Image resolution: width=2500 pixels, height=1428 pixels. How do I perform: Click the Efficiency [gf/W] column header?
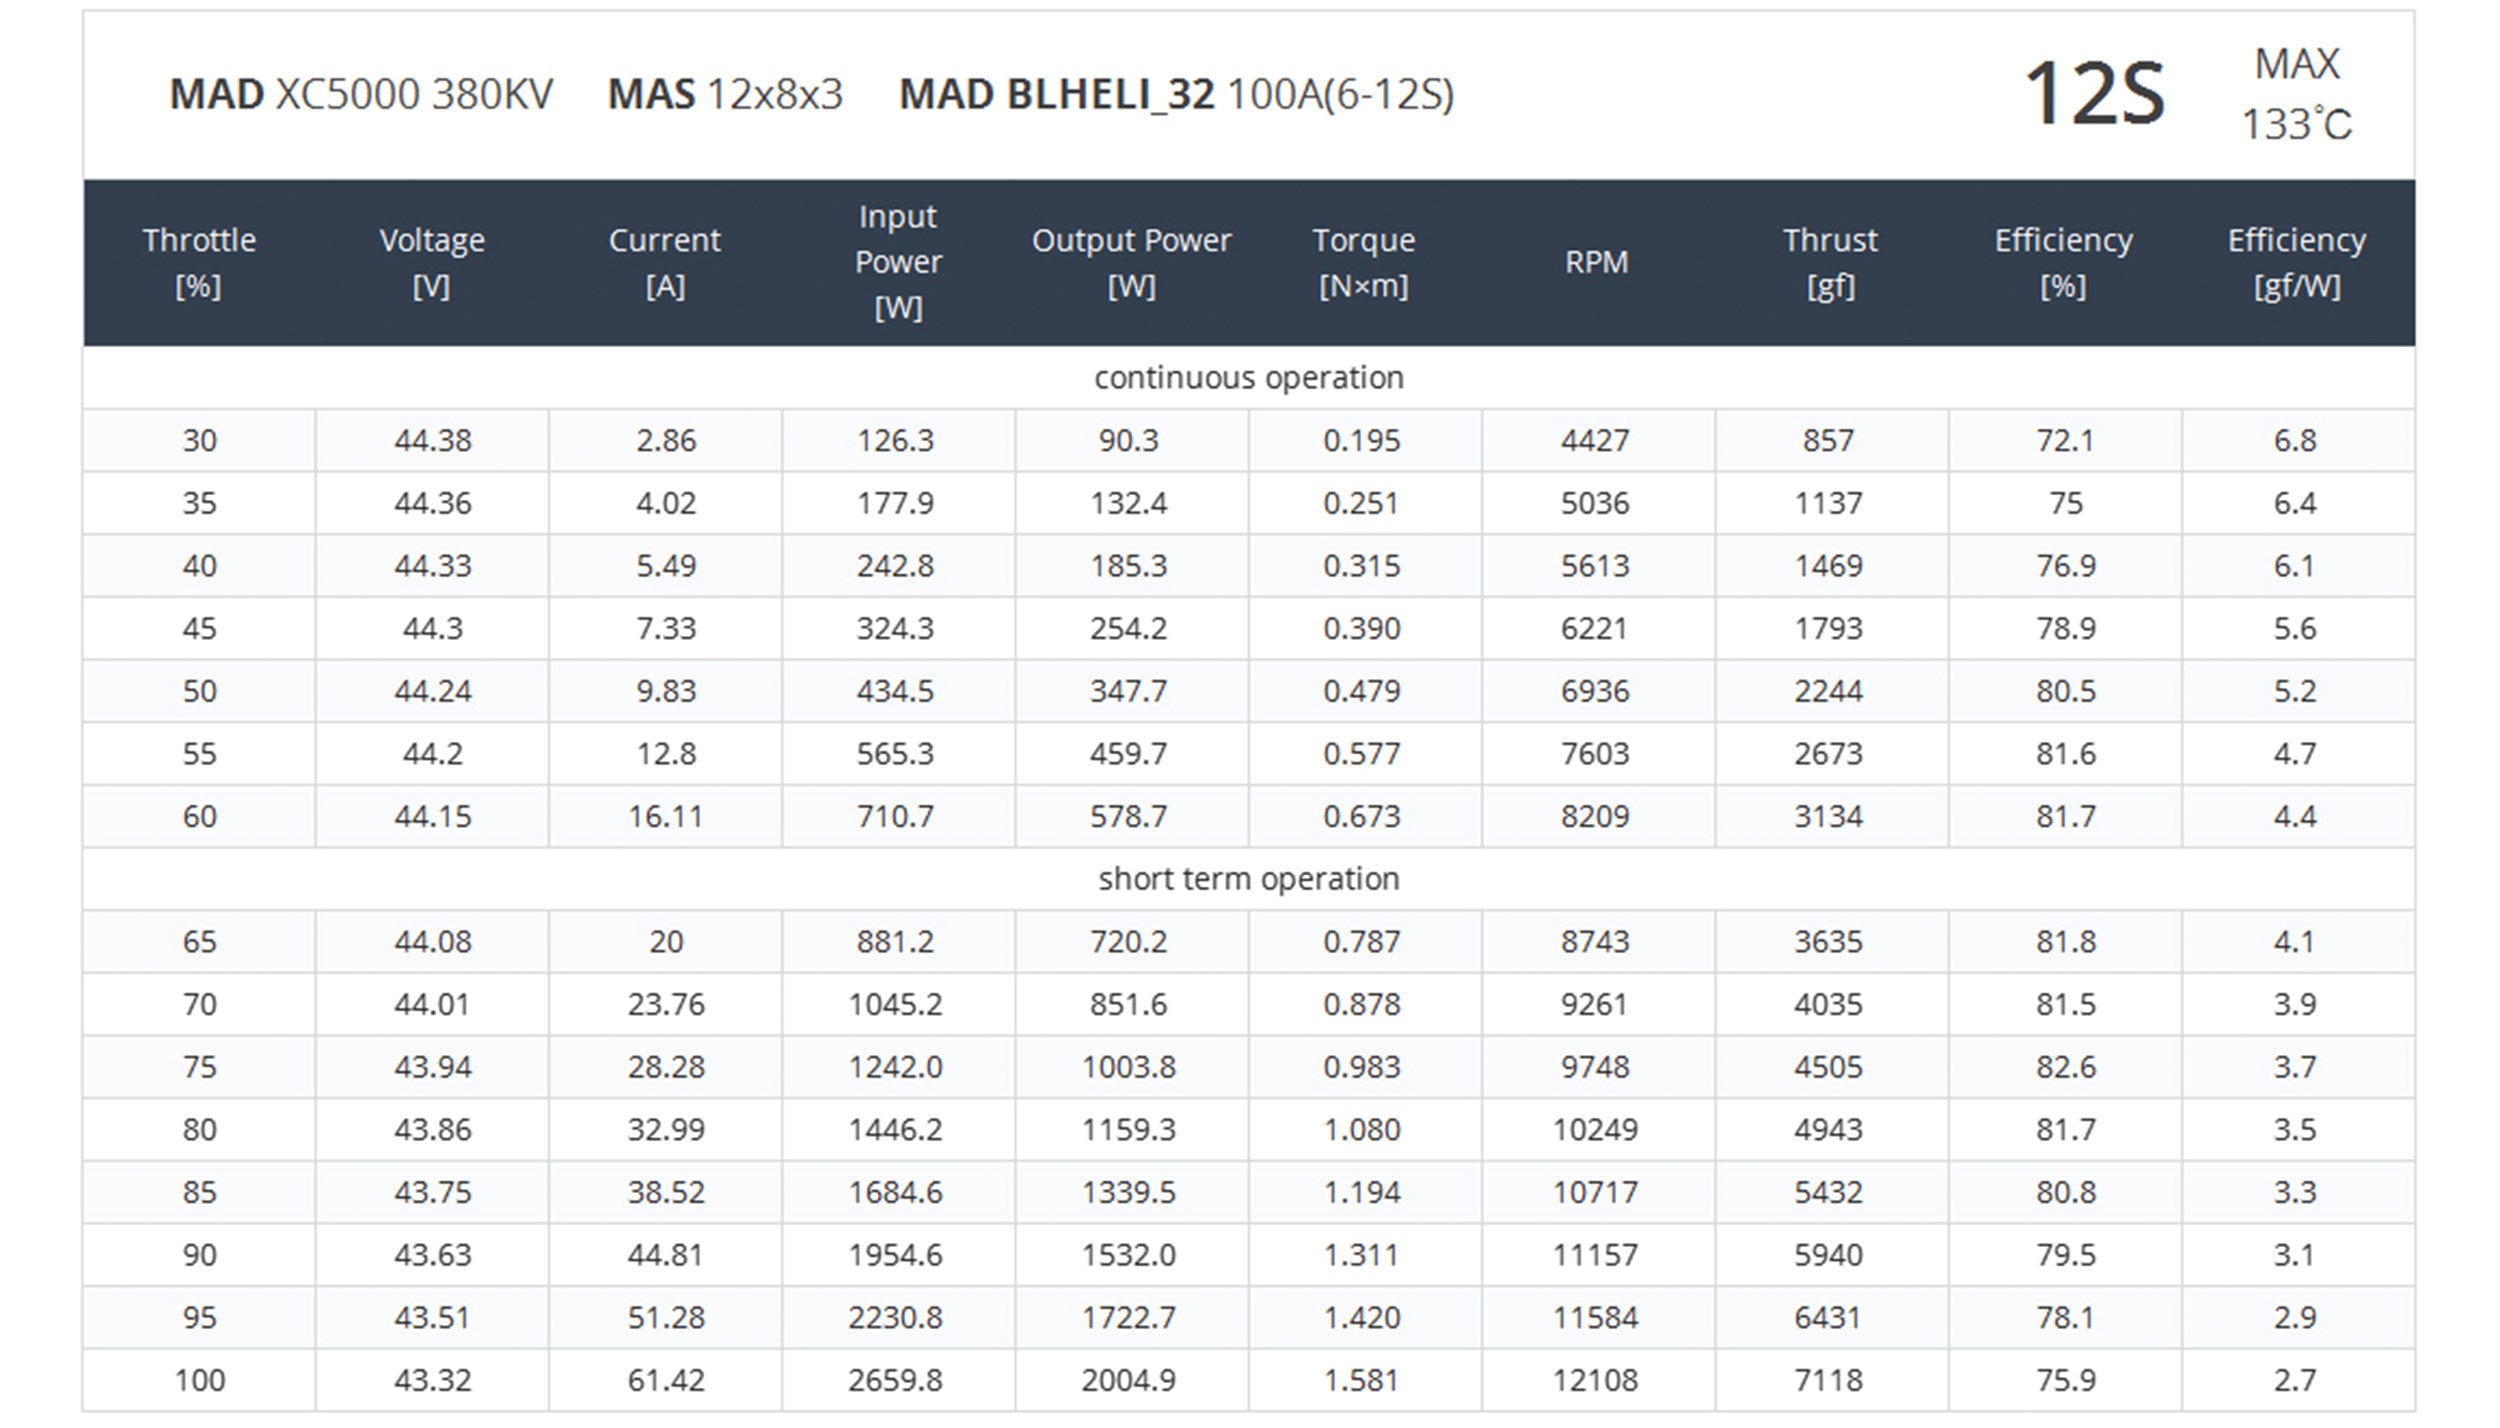click(x=2297, y=263)
